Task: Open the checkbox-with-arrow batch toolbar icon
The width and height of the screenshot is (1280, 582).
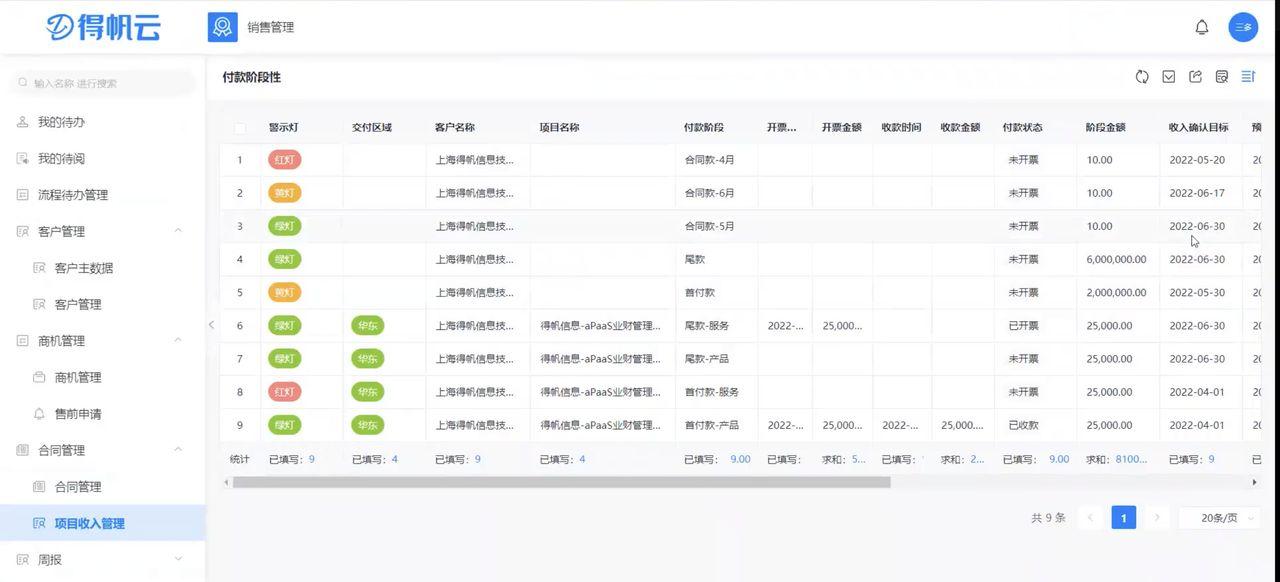Action: click(1168, 77)
